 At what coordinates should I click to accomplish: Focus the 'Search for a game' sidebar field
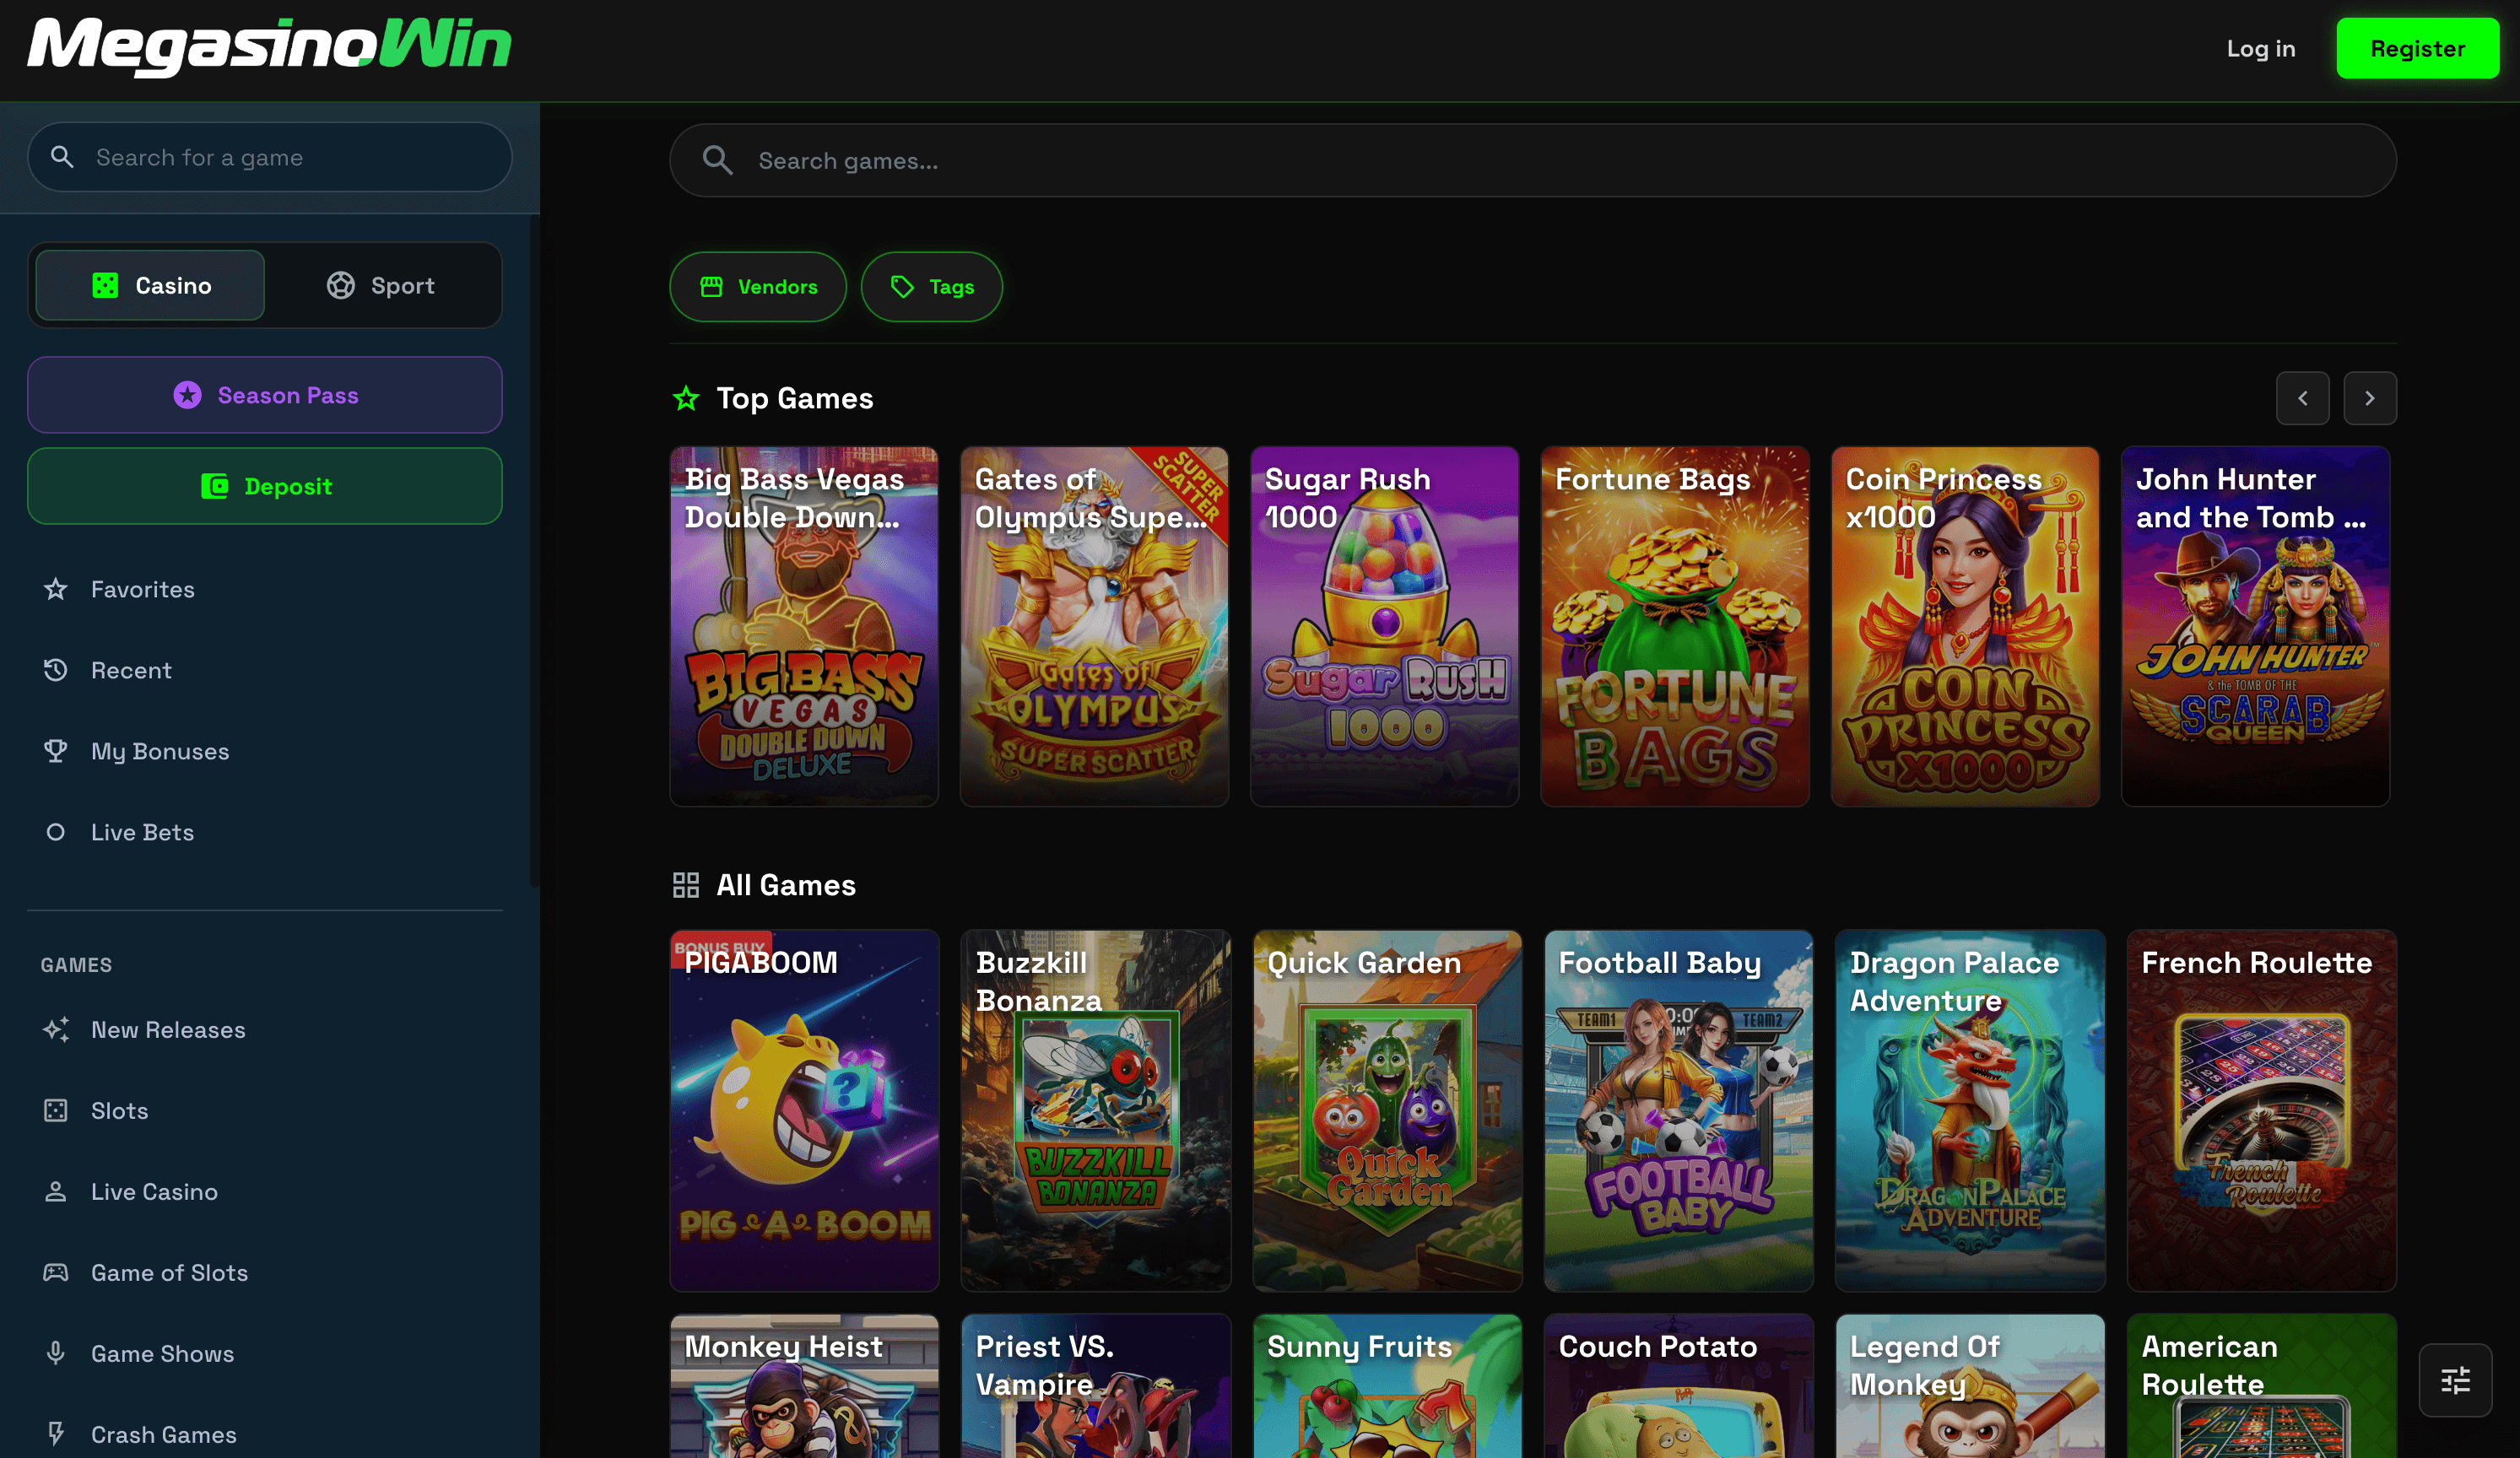point(270,157)
